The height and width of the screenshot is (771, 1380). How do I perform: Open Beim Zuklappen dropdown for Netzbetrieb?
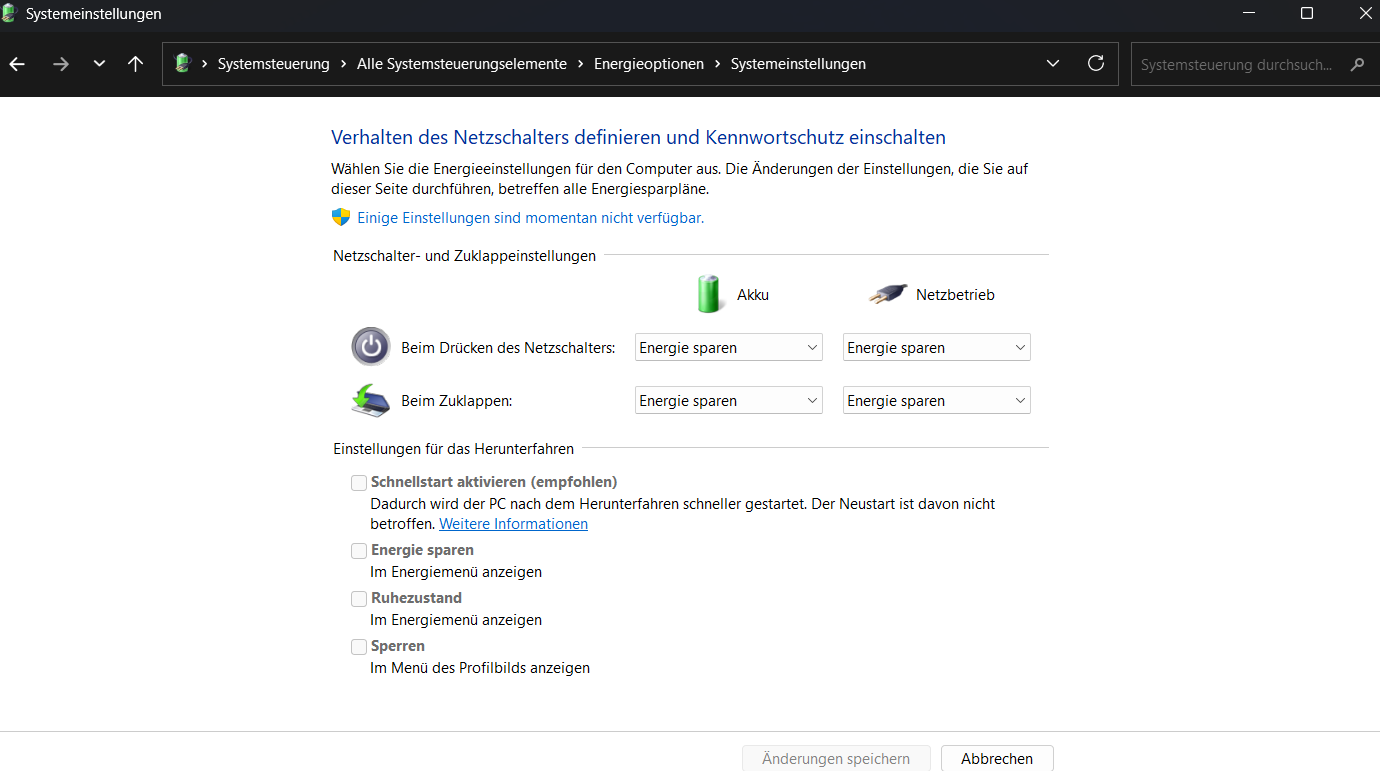[937, 401]
